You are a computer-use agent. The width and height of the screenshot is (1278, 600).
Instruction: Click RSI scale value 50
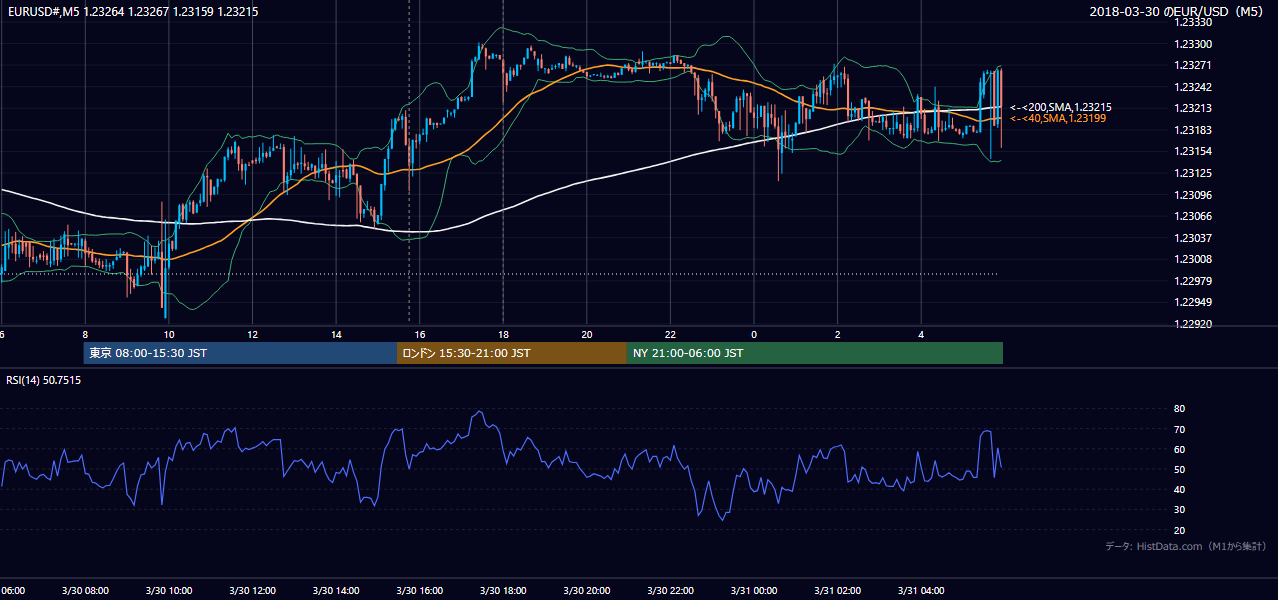tap(1179, 469)
